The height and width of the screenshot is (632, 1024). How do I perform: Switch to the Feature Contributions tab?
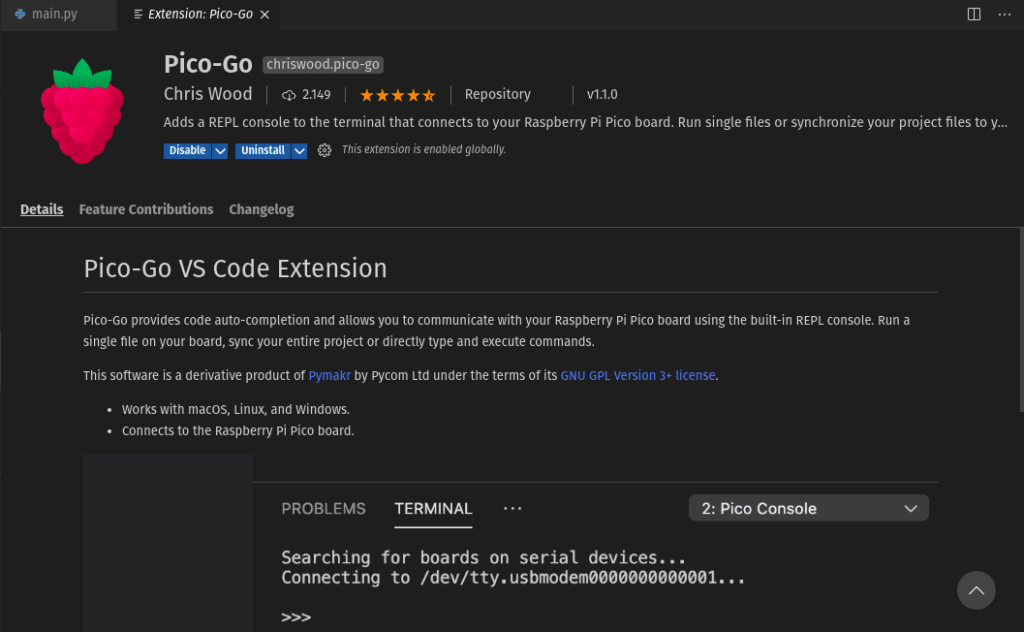[146, 209]
